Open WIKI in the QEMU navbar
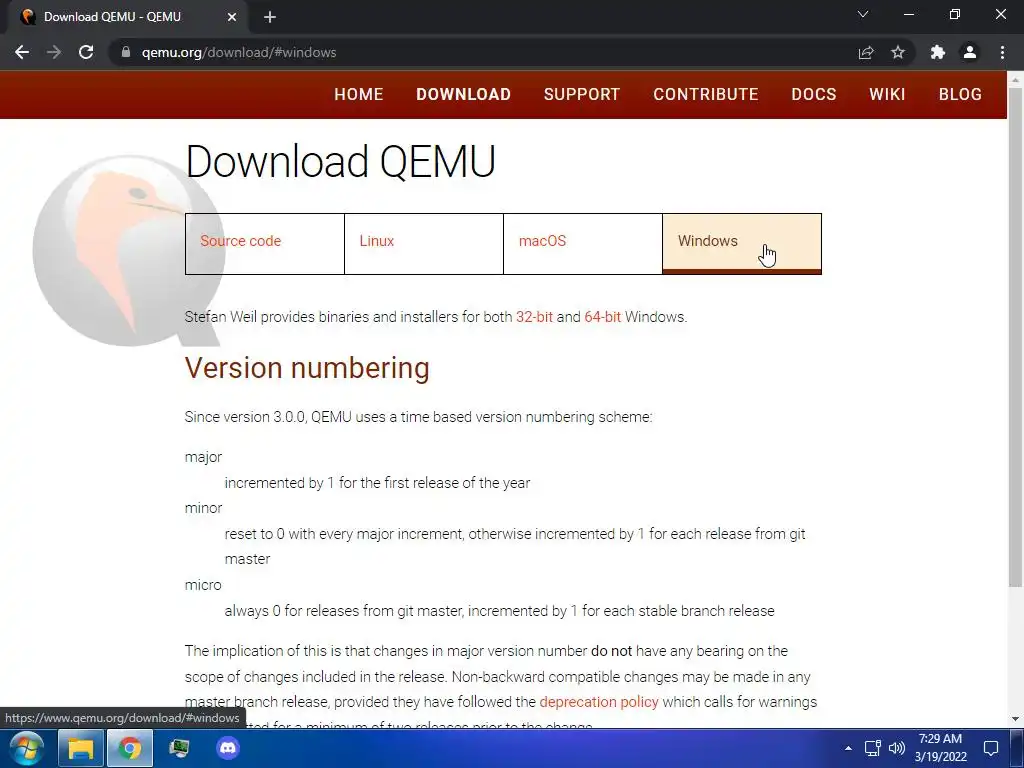The width and height of the screenshot is (1024, 768). click(x=888, y=94)
